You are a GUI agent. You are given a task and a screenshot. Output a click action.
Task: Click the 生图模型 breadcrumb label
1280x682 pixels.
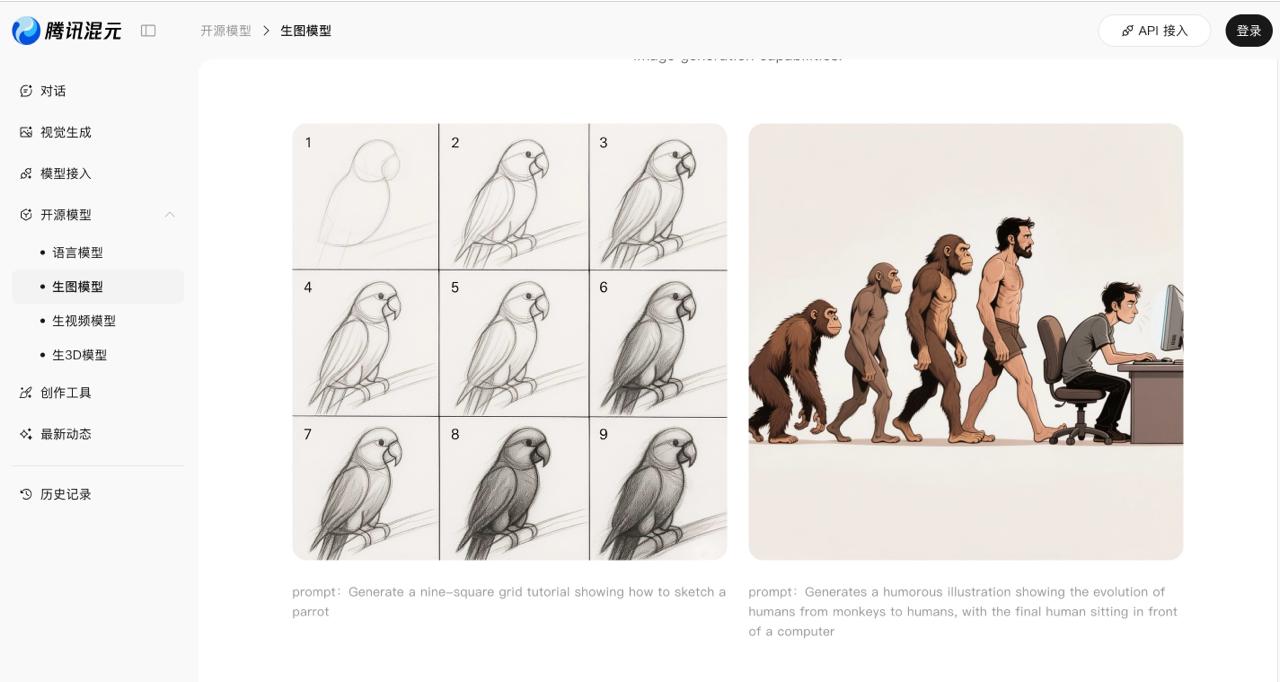(305, 31)
